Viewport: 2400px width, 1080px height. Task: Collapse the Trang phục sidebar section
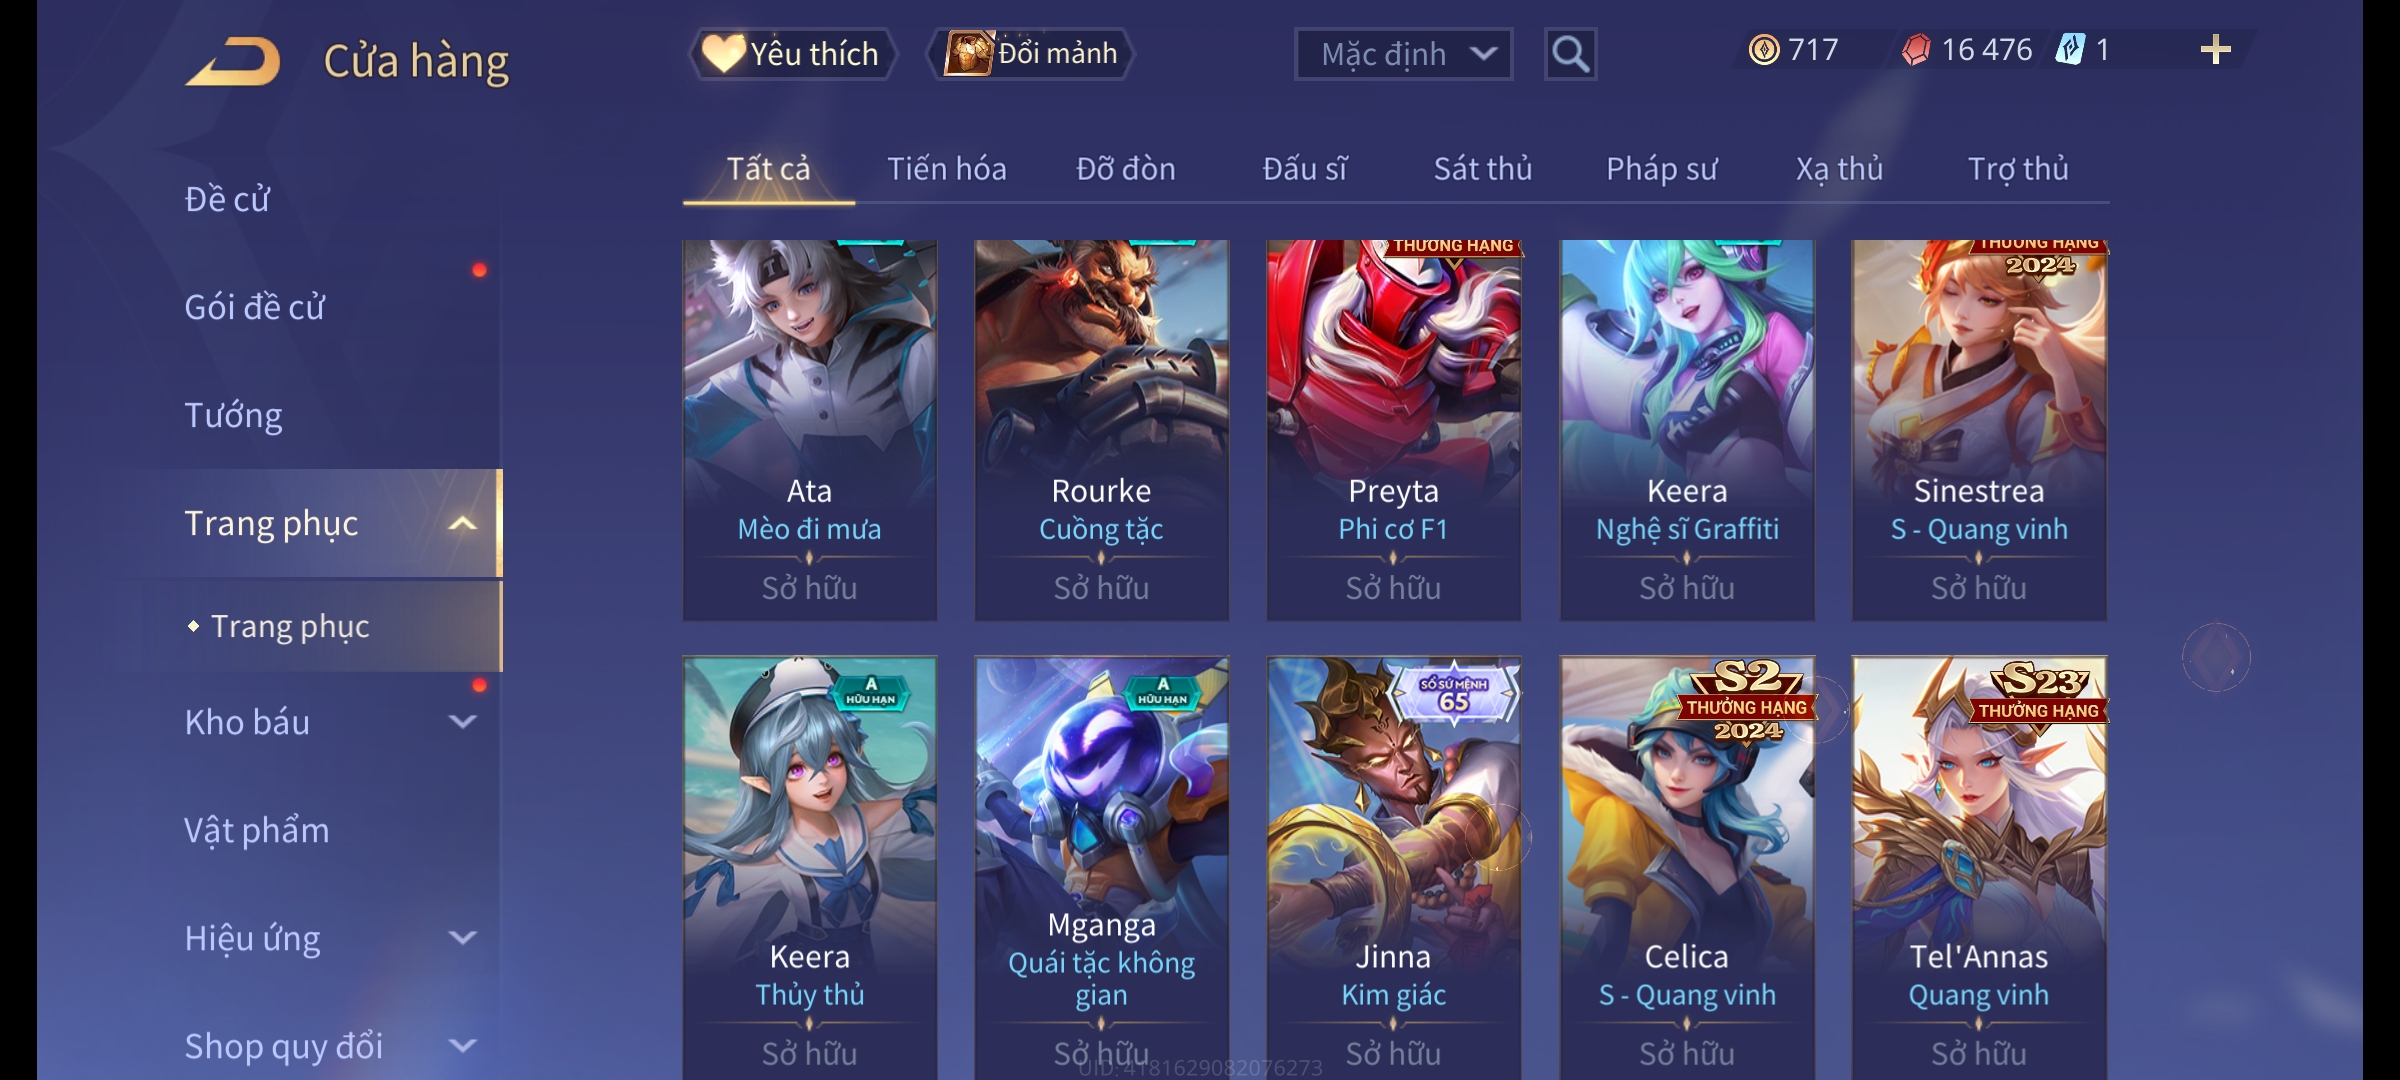tap(462, 523)
